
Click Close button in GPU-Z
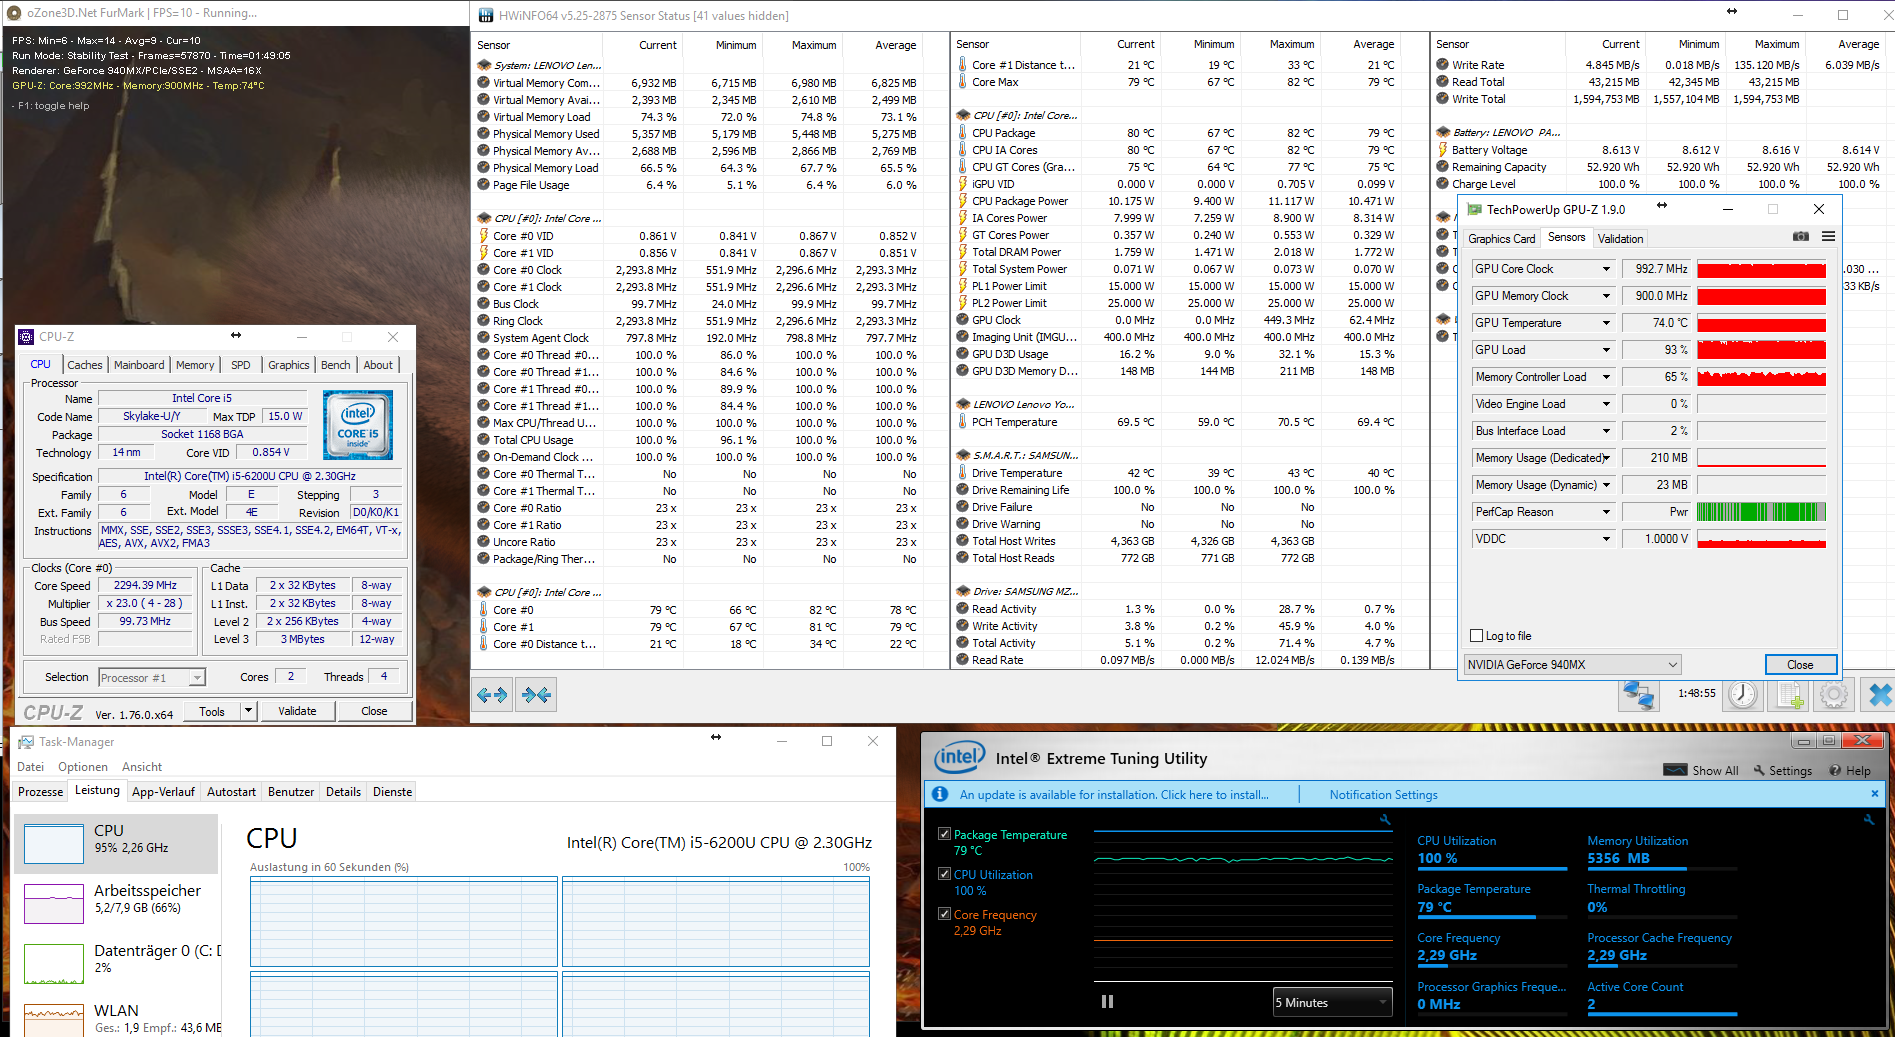1800,665
